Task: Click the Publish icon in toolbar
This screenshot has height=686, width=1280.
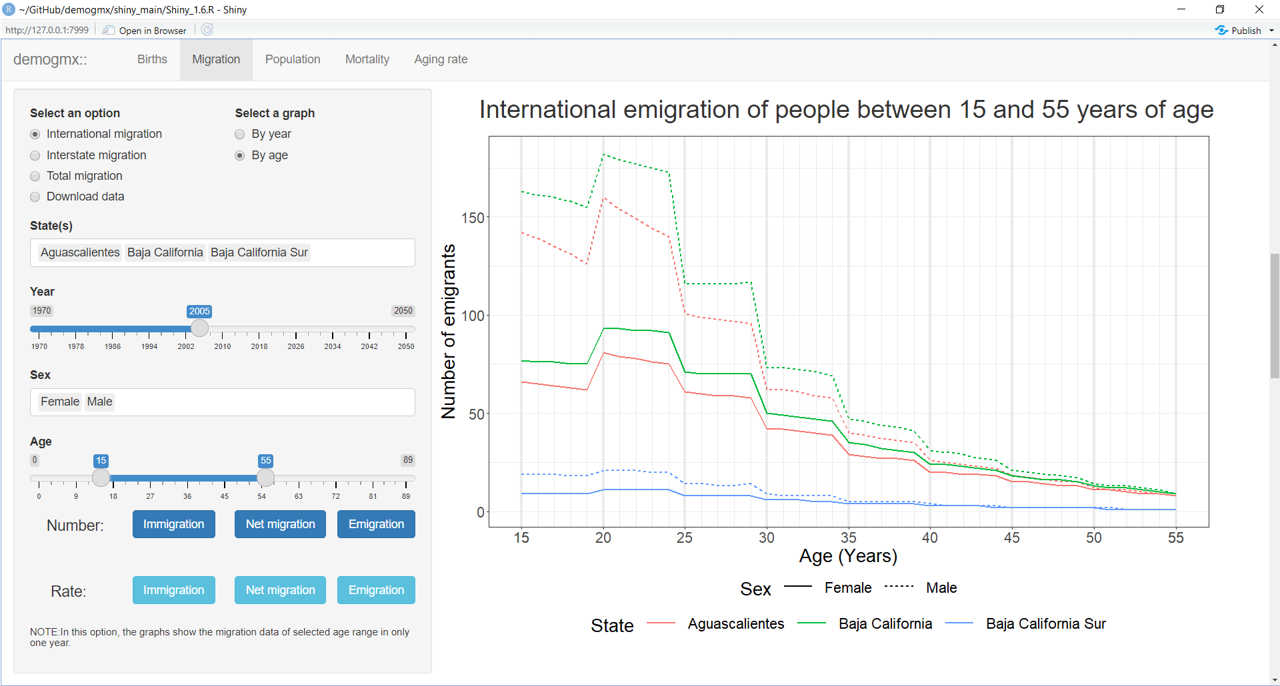Action: [x=1221, y=30]
